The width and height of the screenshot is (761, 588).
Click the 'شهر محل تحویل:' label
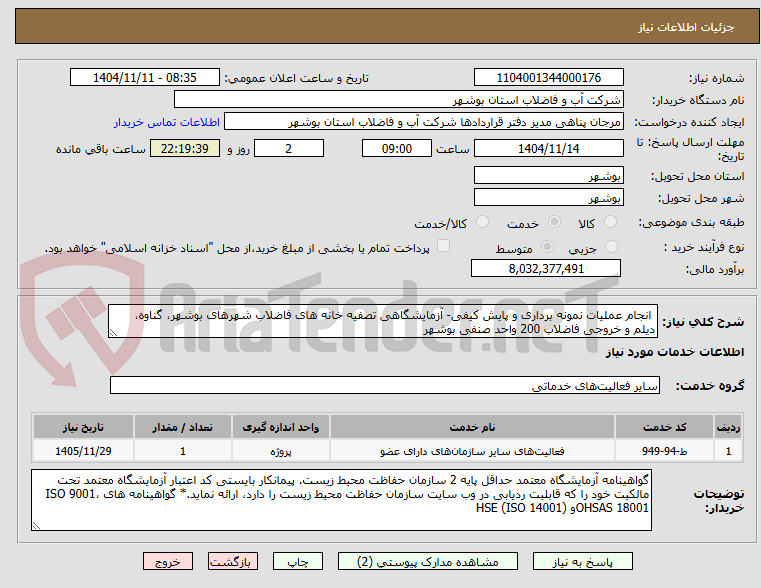701,198
